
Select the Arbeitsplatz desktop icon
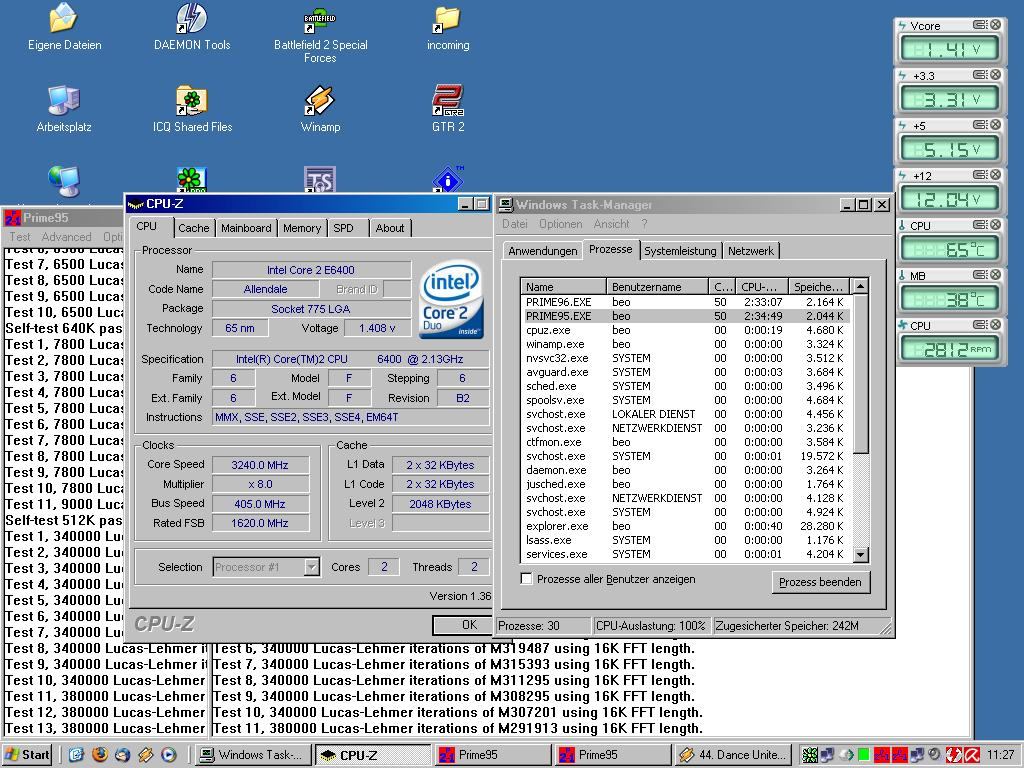64,110
